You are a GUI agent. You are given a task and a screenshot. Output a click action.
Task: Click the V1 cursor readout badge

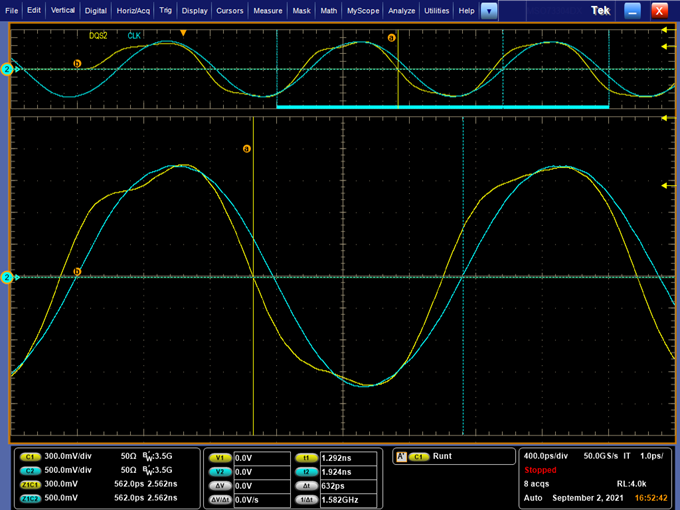coord(221,457)
